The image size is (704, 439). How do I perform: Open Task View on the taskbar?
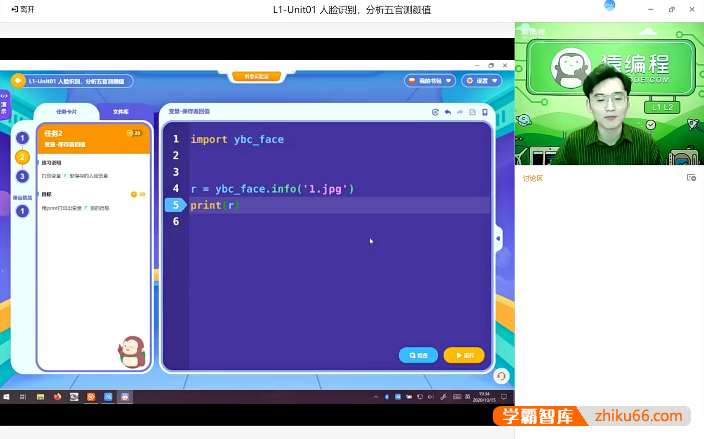[23, 397]
